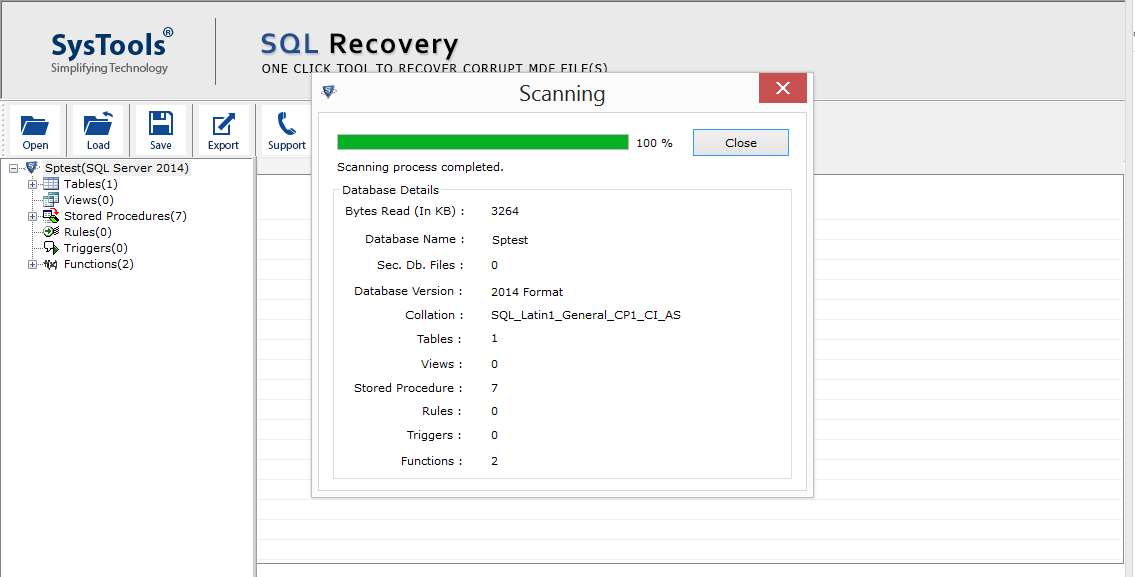Viewport: 1135px width, 577px height.
Task: Click the "Database Version :" label
Action: pos(409,291)
